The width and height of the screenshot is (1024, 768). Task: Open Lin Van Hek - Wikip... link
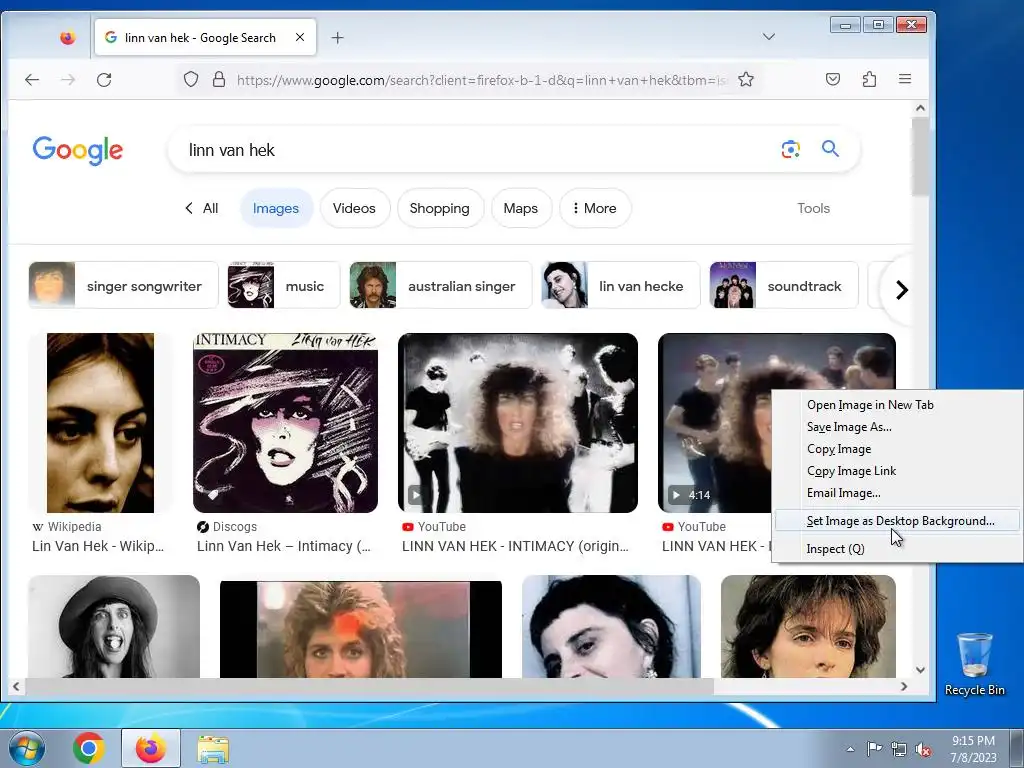[98, 546]
